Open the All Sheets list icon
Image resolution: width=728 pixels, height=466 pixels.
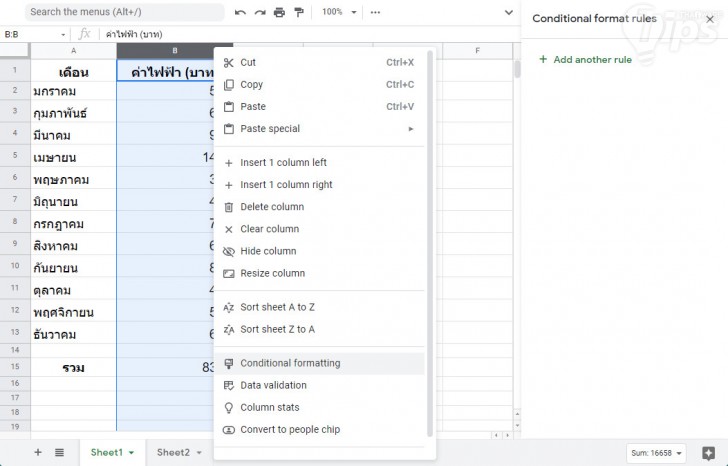point(59,453)
